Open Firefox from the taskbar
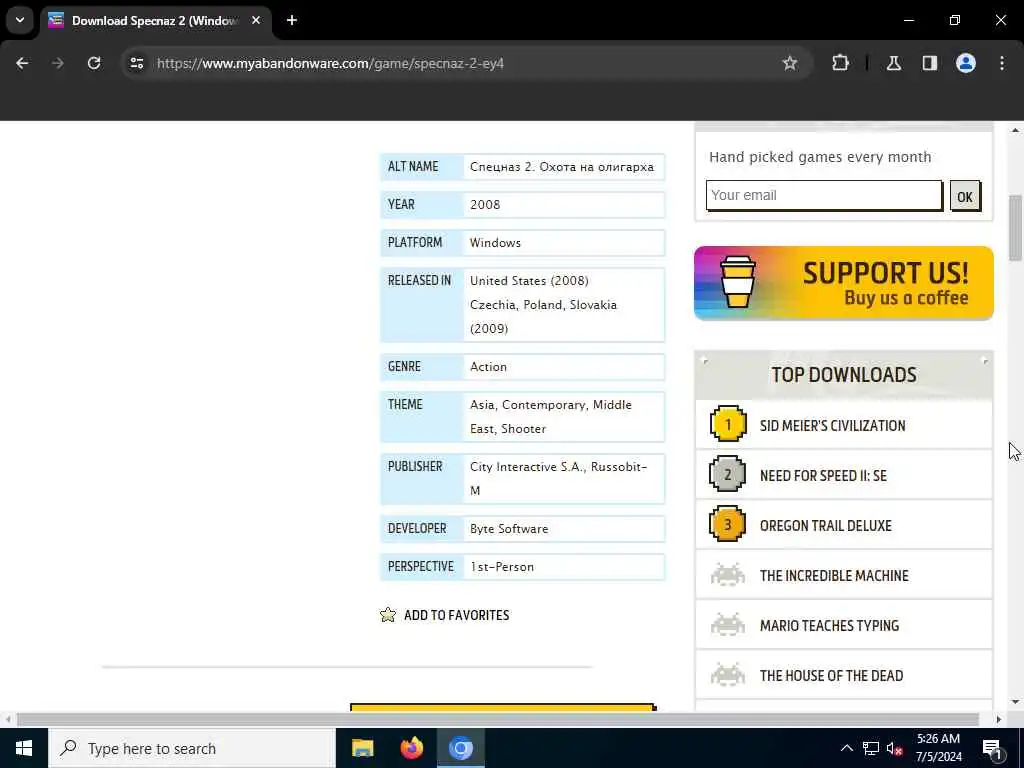 (x=411, y=748)
